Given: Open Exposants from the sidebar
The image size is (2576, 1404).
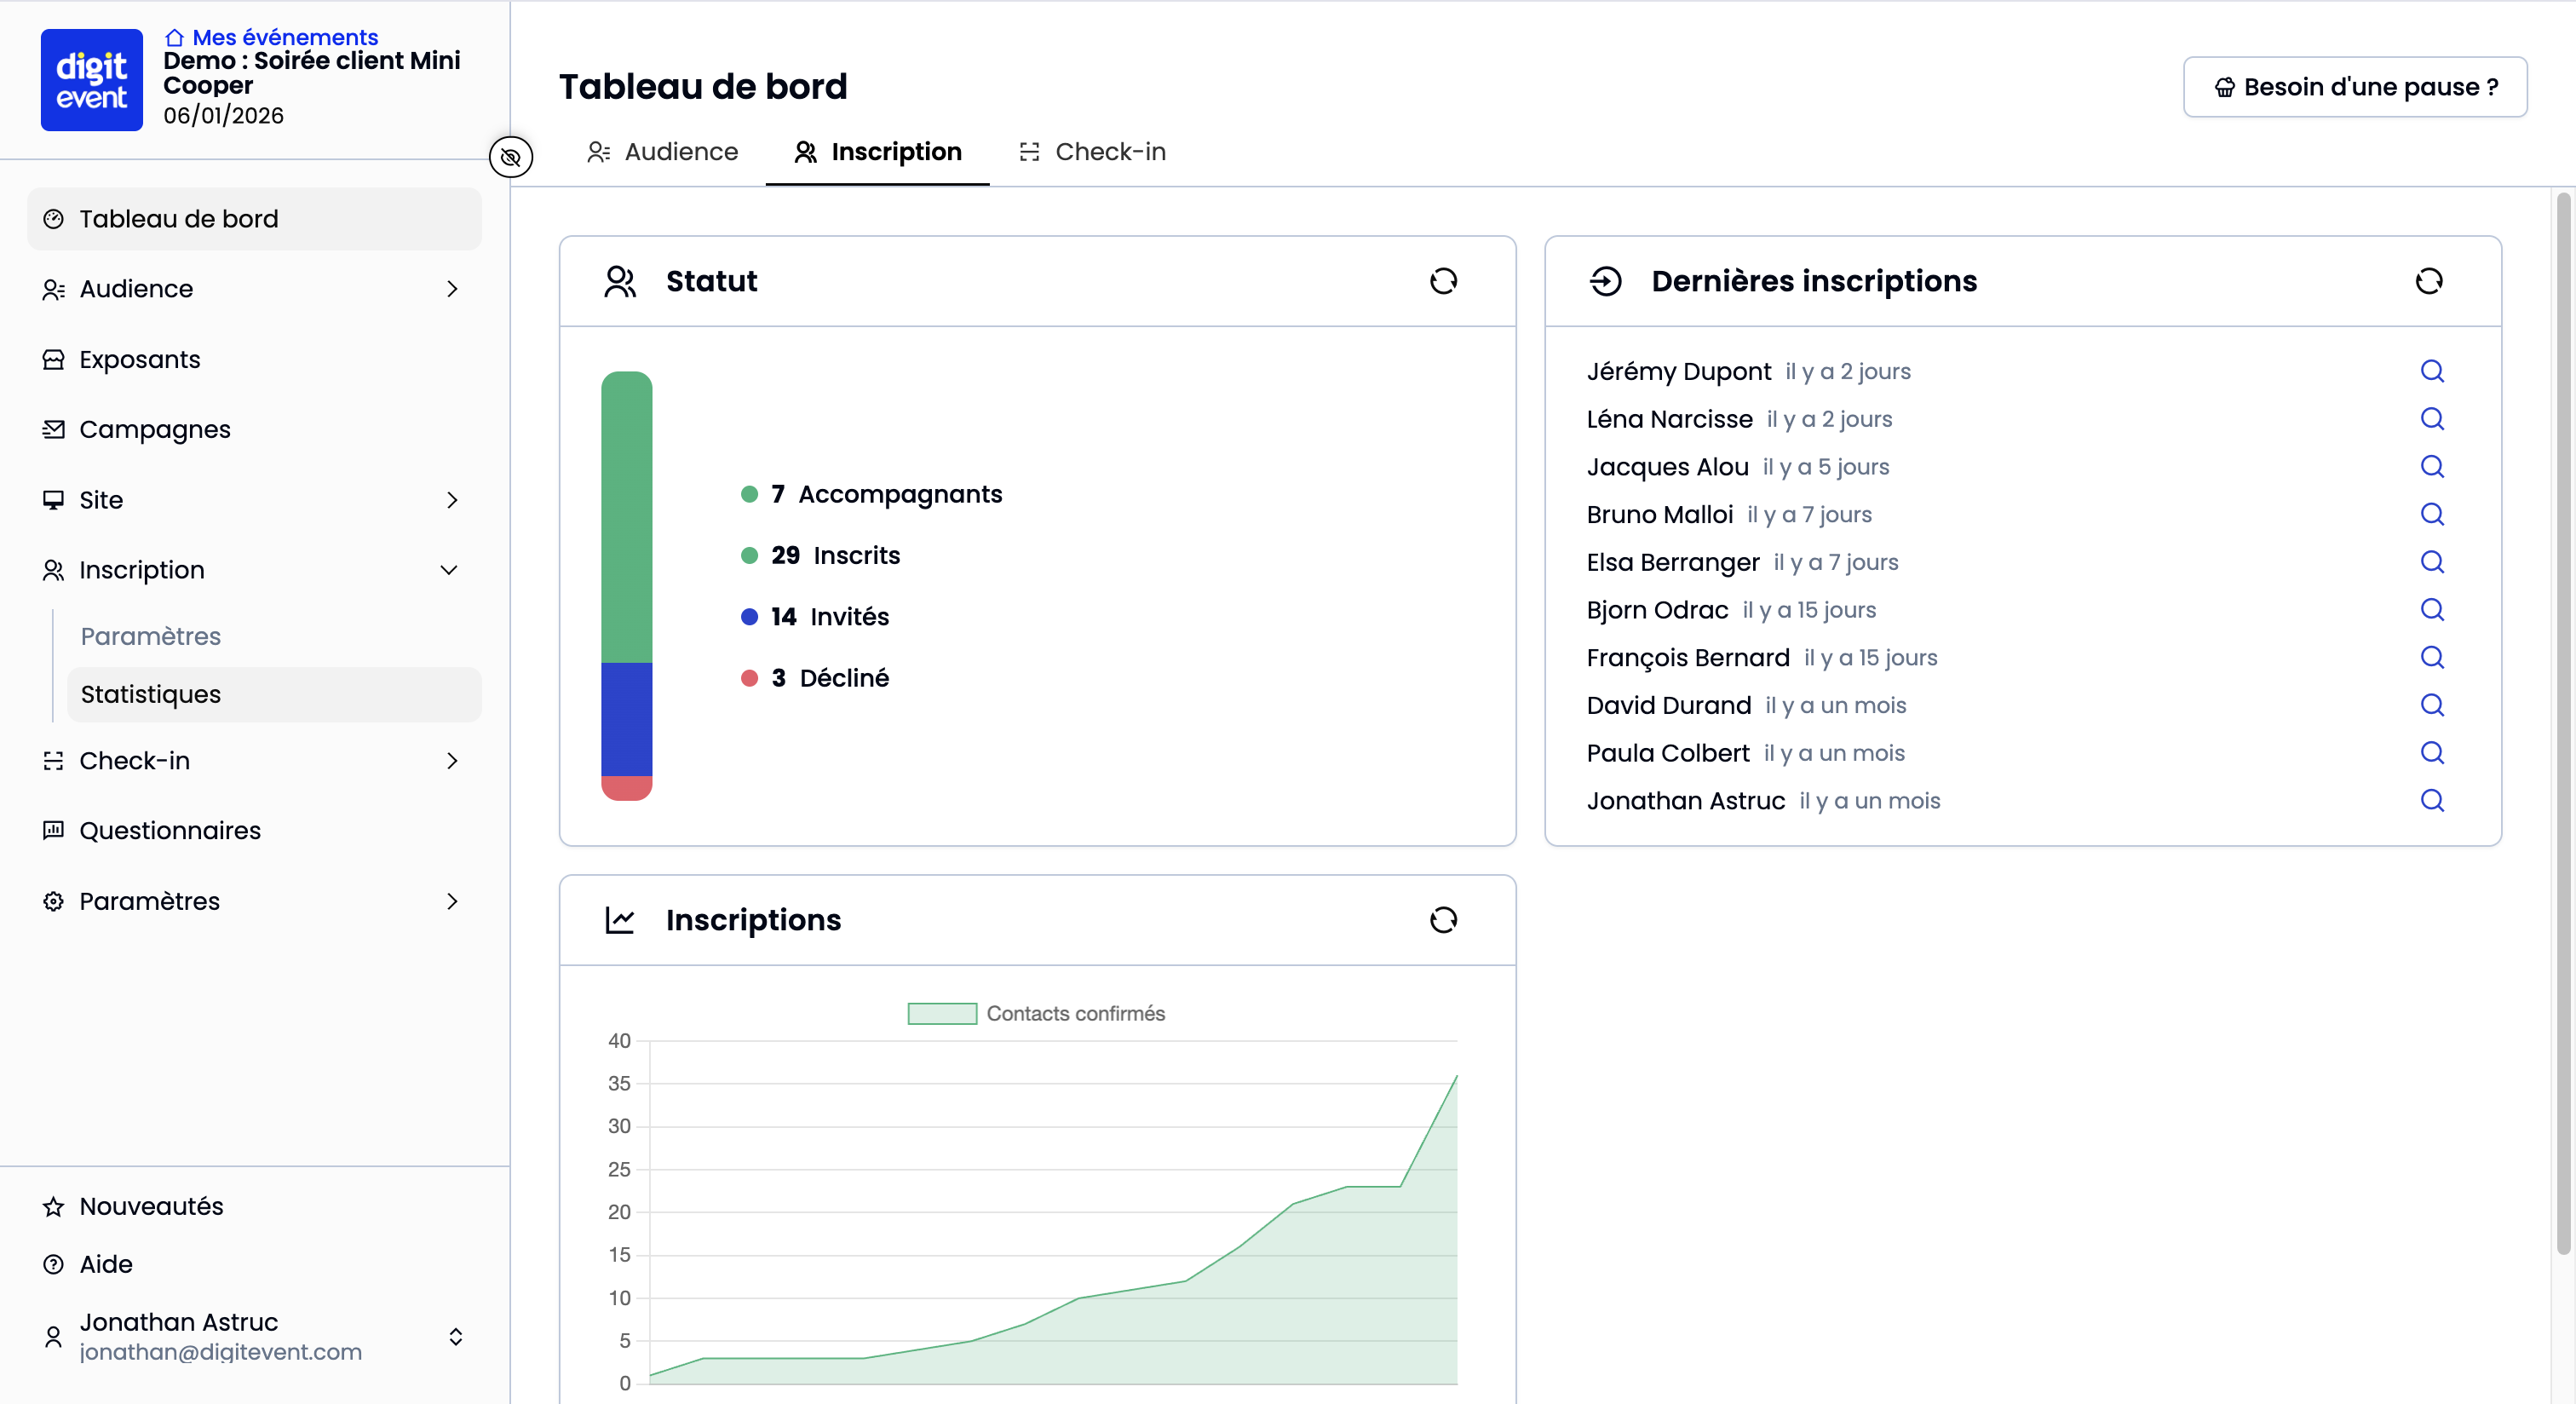Looking at the screenshot, I should (140, 359).
